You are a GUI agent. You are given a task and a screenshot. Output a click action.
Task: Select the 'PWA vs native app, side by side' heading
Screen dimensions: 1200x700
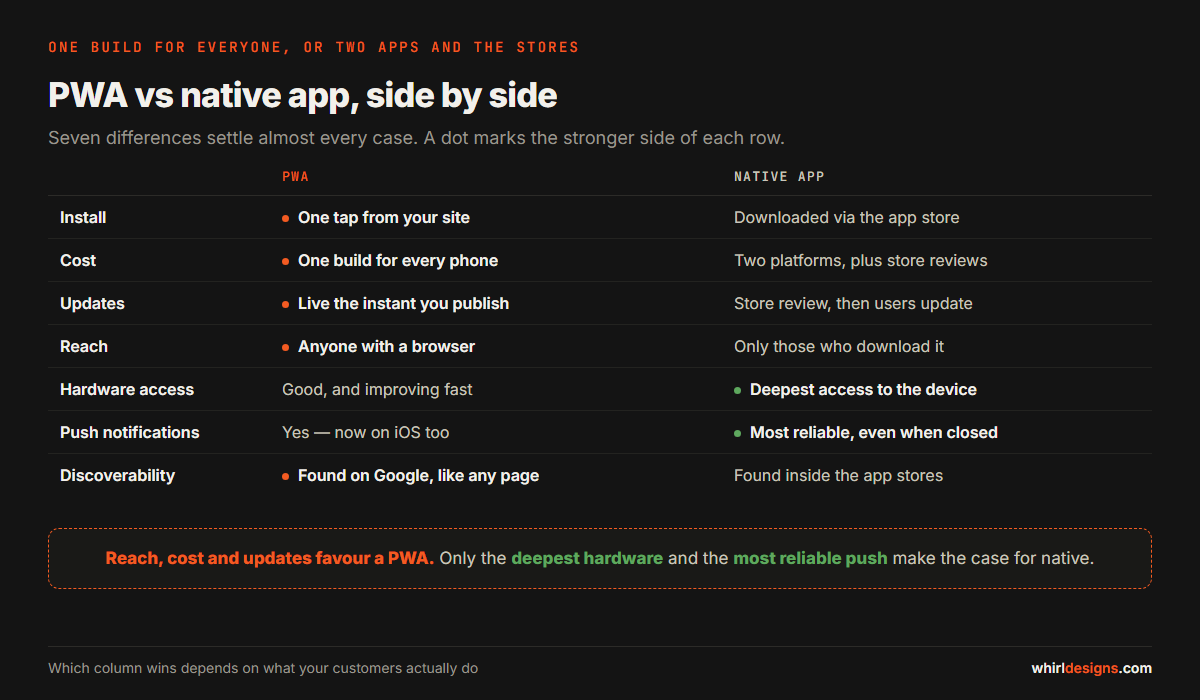(302, 95)
